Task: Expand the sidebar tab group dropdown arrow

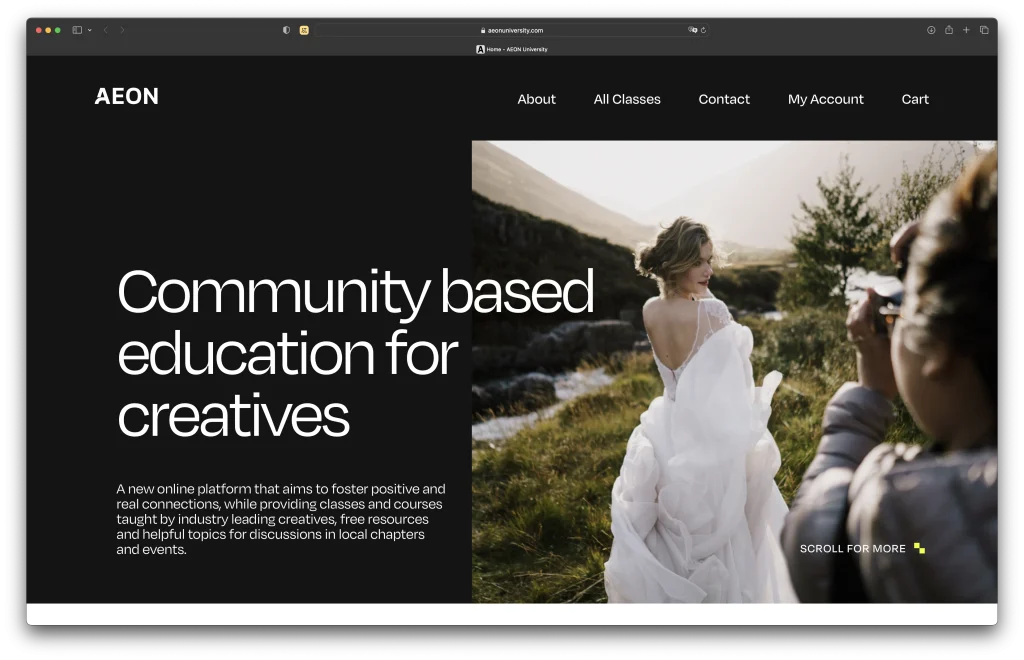Action: pos(90,30)
